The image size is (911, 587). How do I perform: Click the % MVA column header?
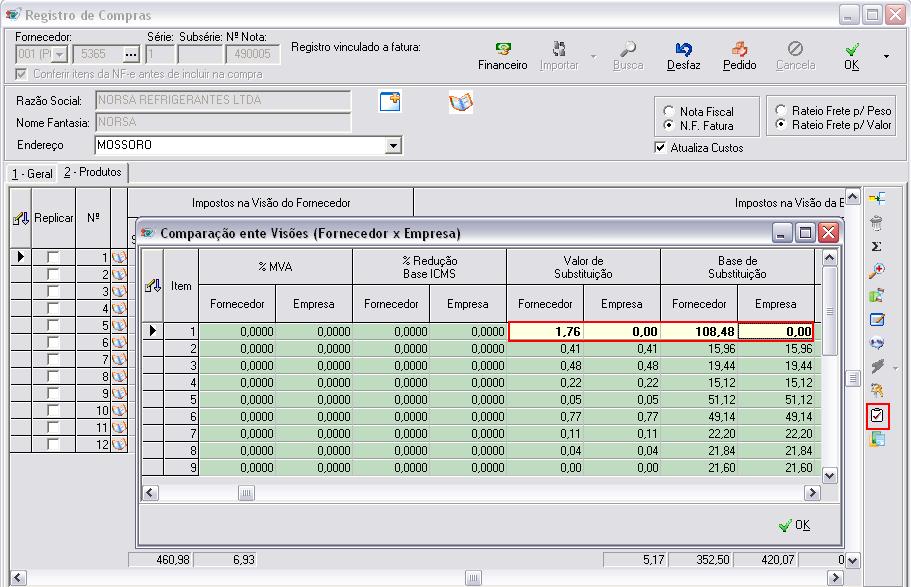[x=275, y=267]
